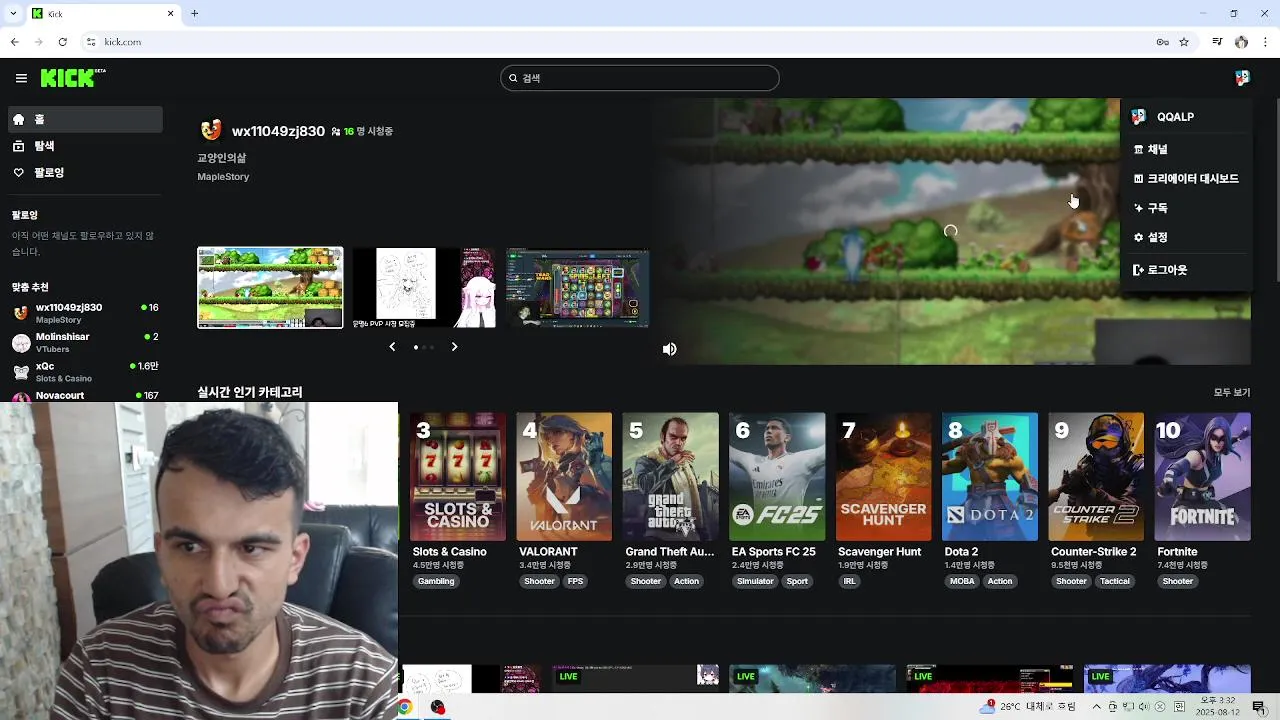This screenshot has width=1280, height=720.
Task: Open the browser three-dot menu
Action: click(1266, 42)
